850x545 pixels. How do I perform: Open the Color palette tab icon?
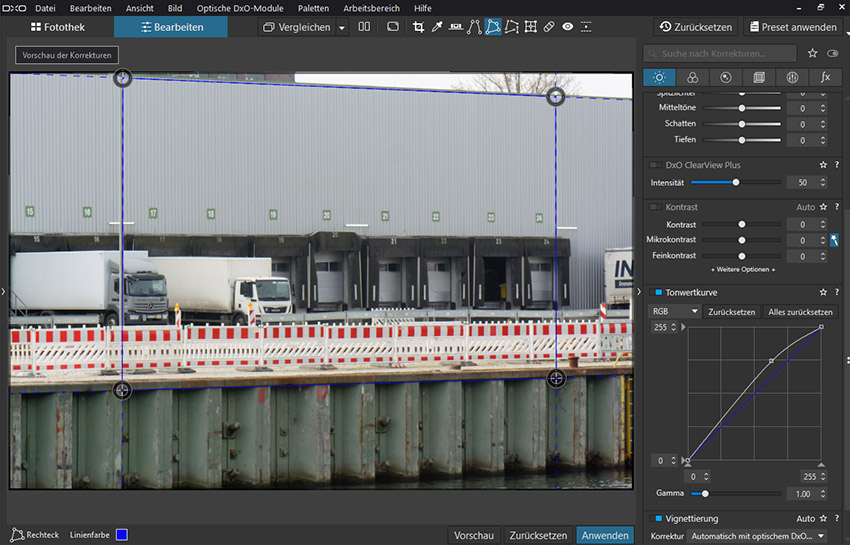(x=692, y=77)
